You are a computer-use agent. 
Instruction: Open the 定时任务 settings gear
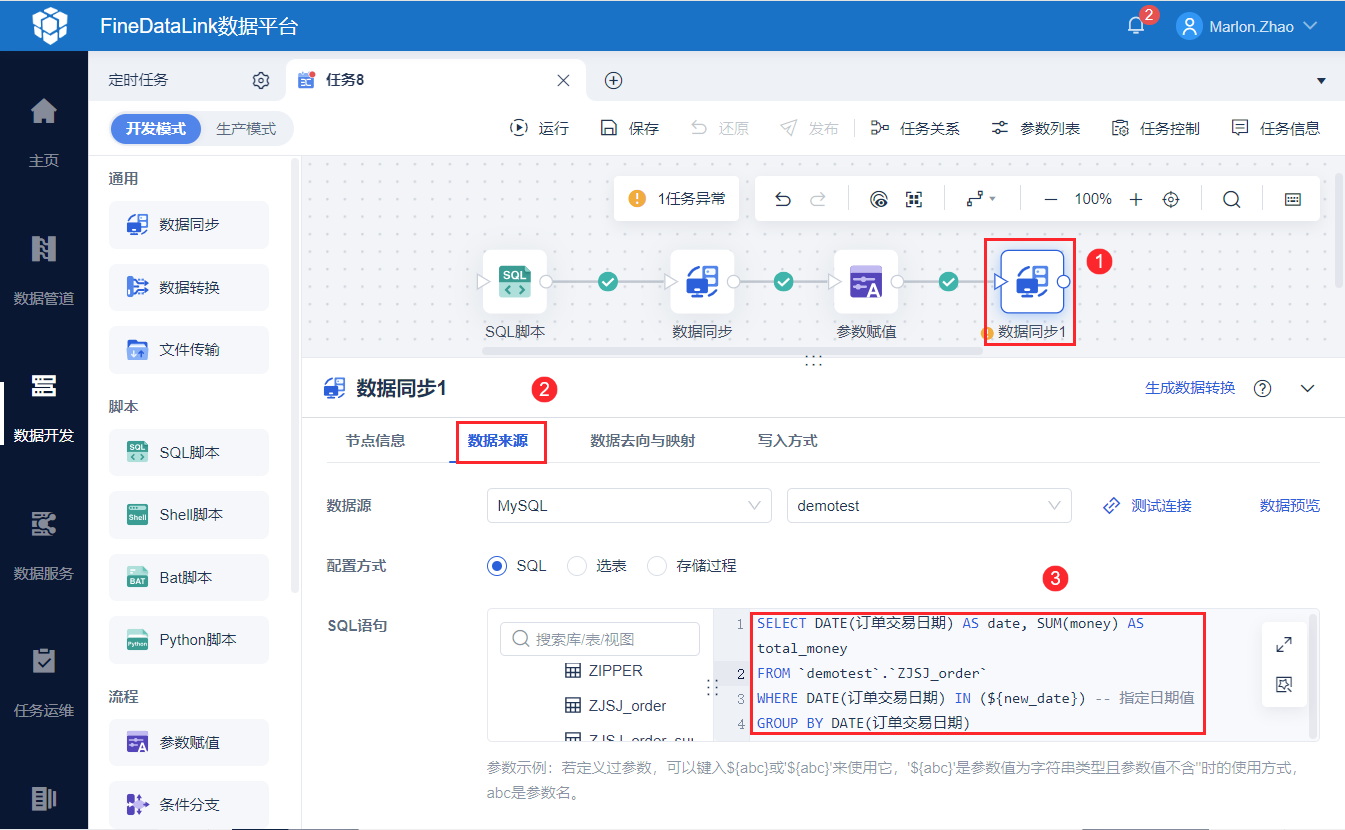(261, 80)
